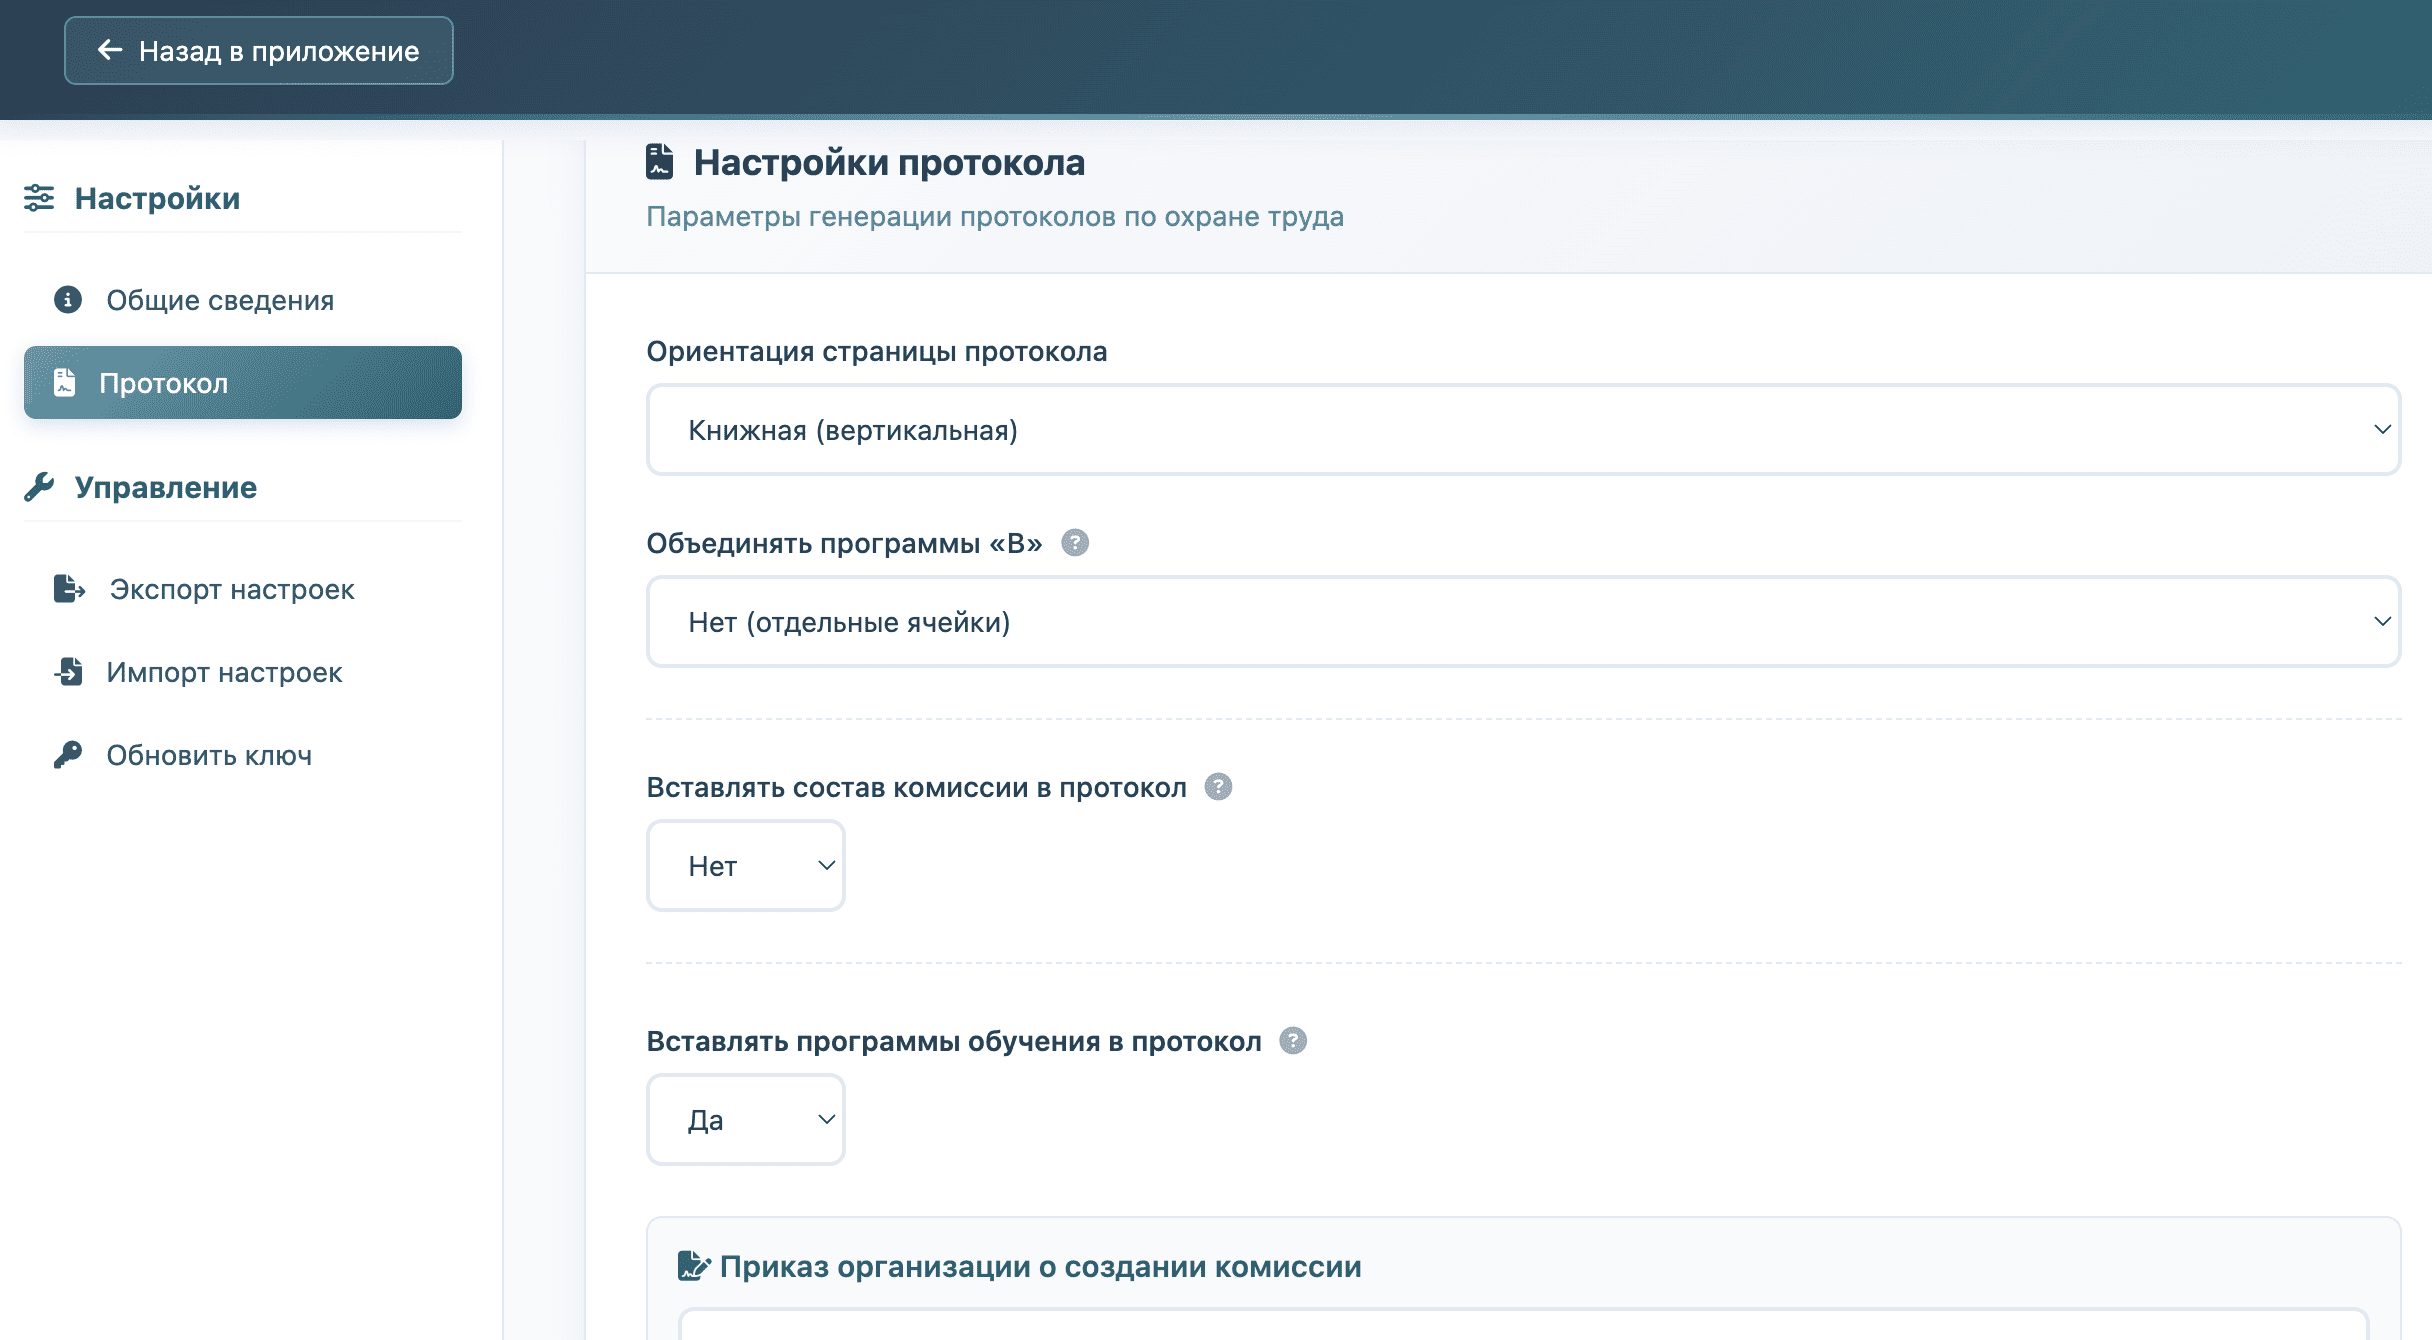Open Экспорт настроек
Screen dimensions: 2432x1340
coord(243,589)
